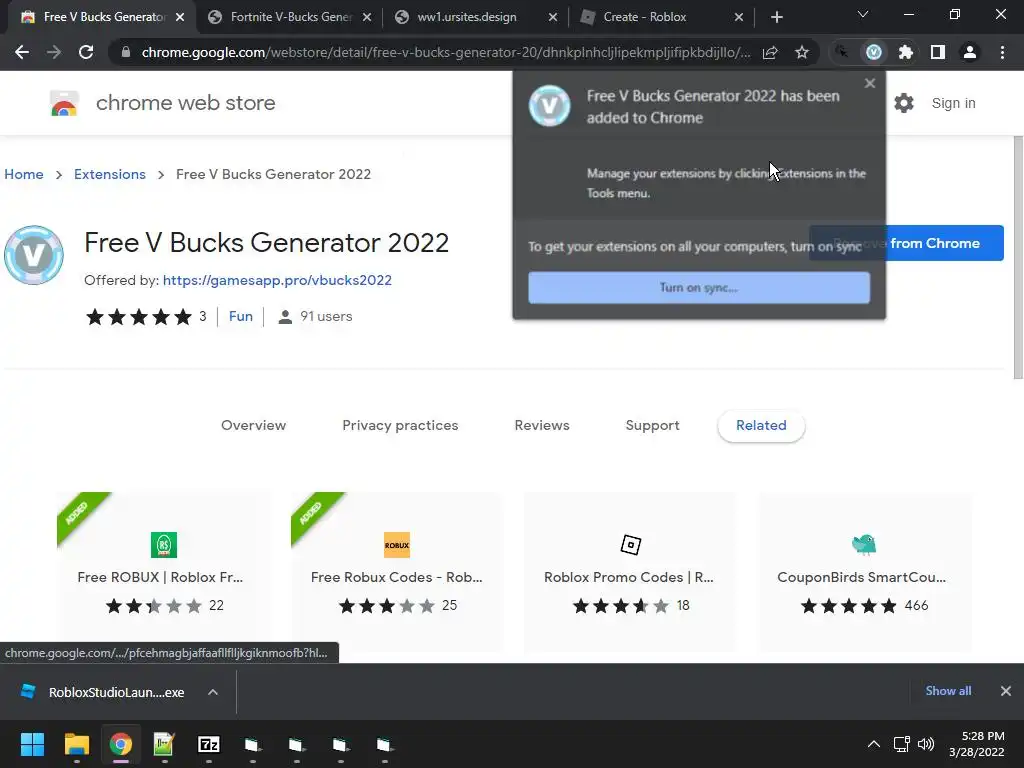Go to Home breadcrumb

(24, 174)
